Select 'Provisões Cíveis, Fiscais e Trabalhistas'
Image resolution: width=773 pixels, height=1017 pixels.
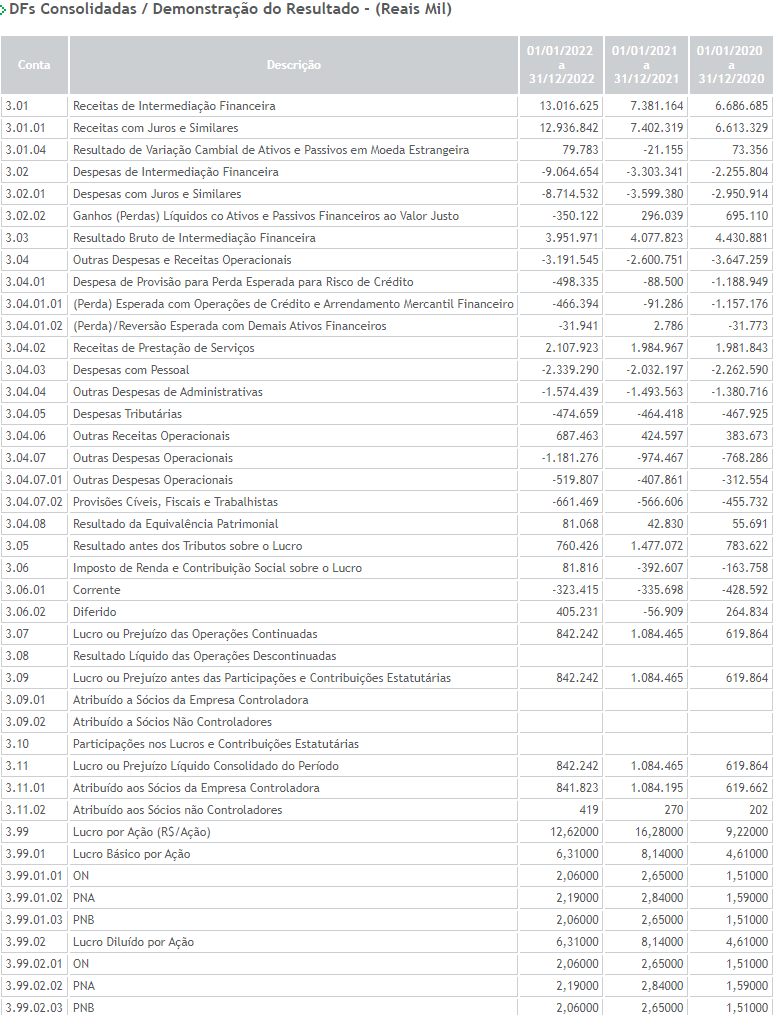(175, 503)
